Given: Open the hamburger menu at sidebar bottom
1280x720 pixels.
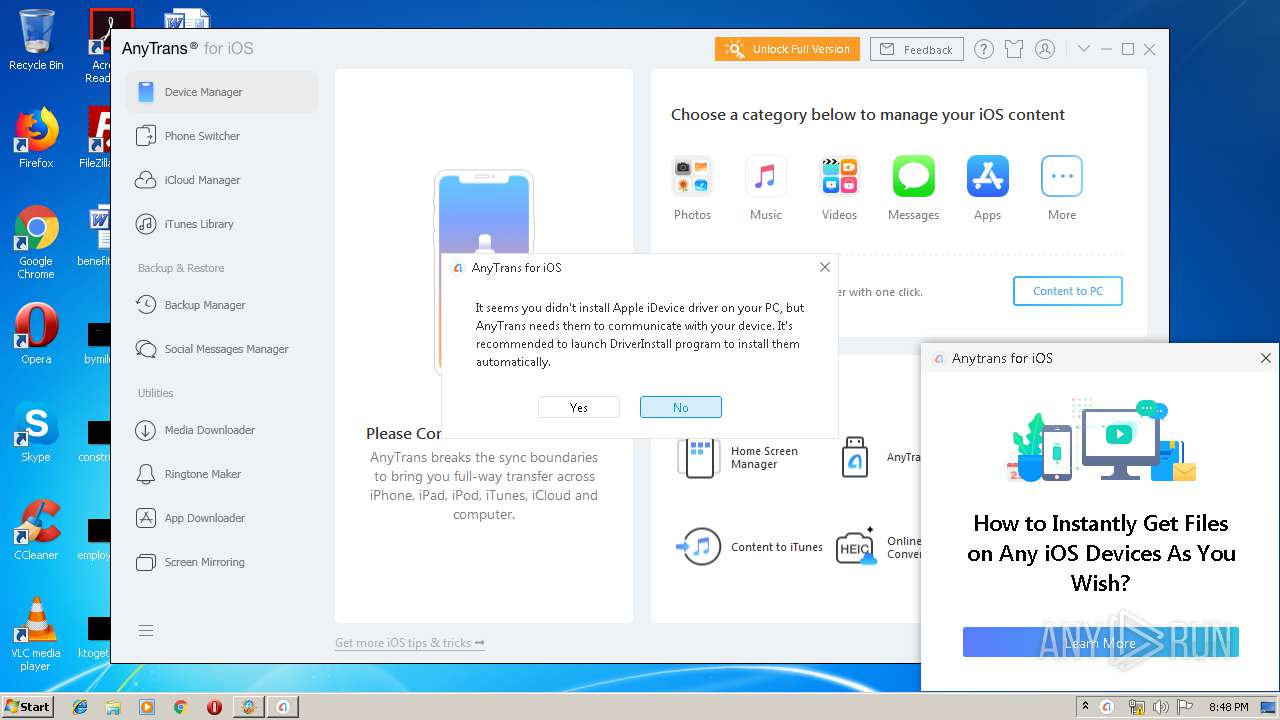Looking at the screenshot, I should tap(146, 630).
